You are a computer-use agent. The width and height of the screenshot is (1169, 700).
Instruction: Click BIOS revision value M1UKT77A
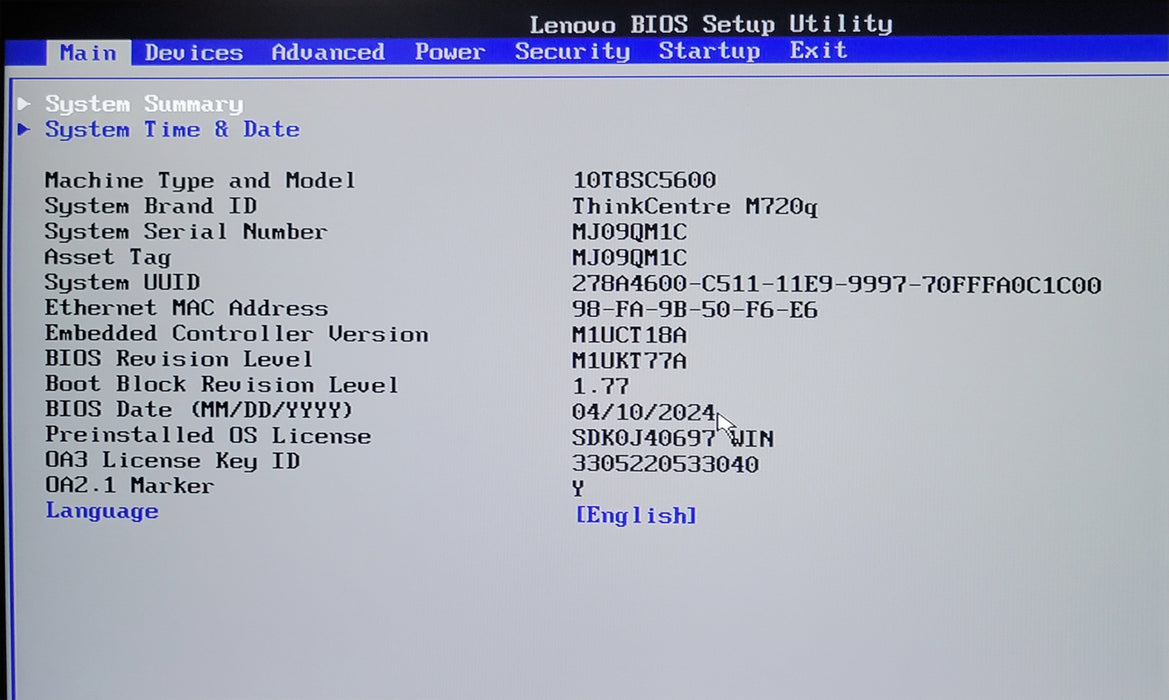(x=629, y=361)
